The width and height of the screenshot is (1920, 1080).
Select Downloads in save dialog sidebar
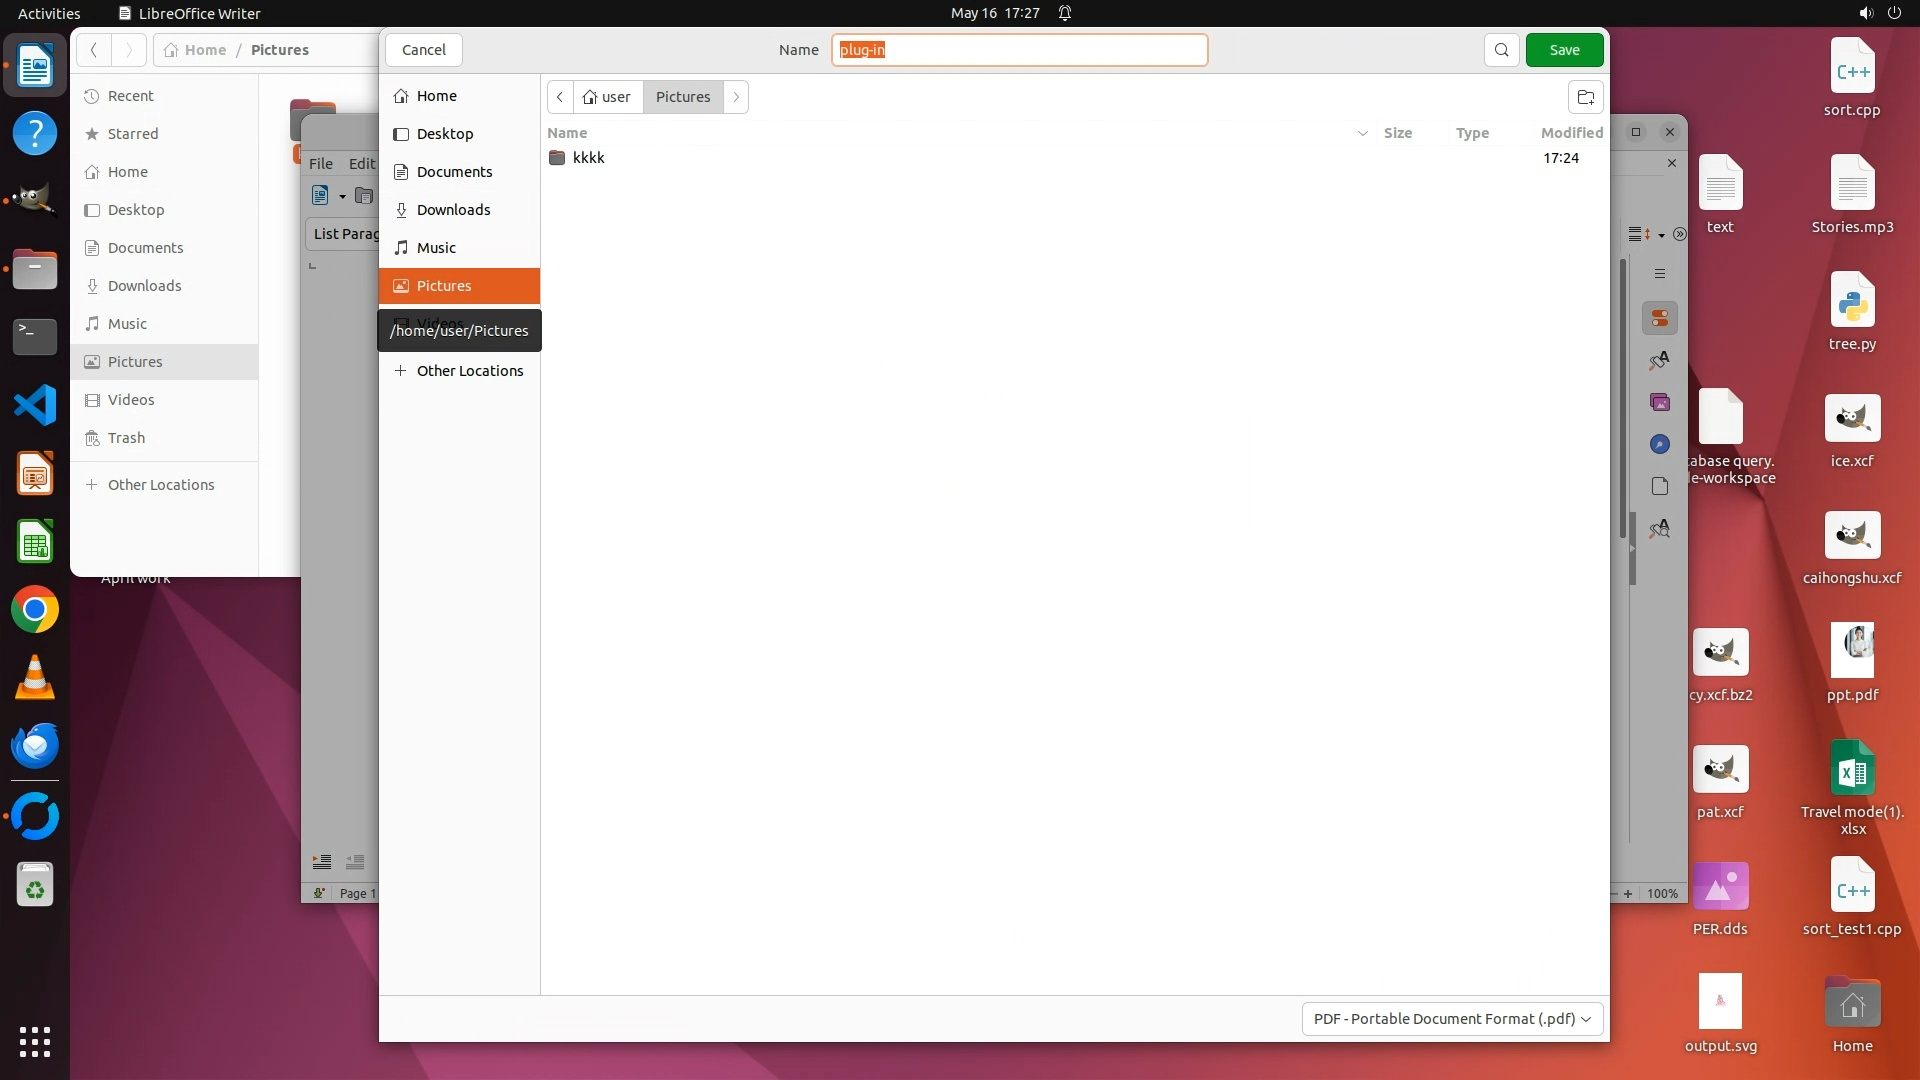(453, 210)
